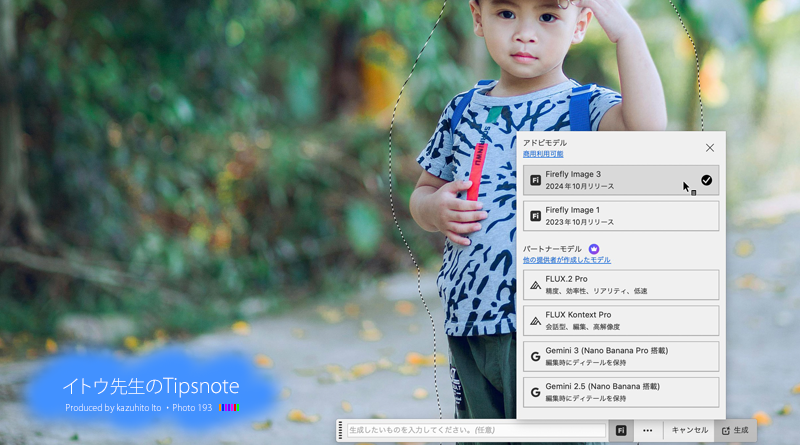
Task: Click the Google G icon for Gemini 3
Action: point(535,357)
